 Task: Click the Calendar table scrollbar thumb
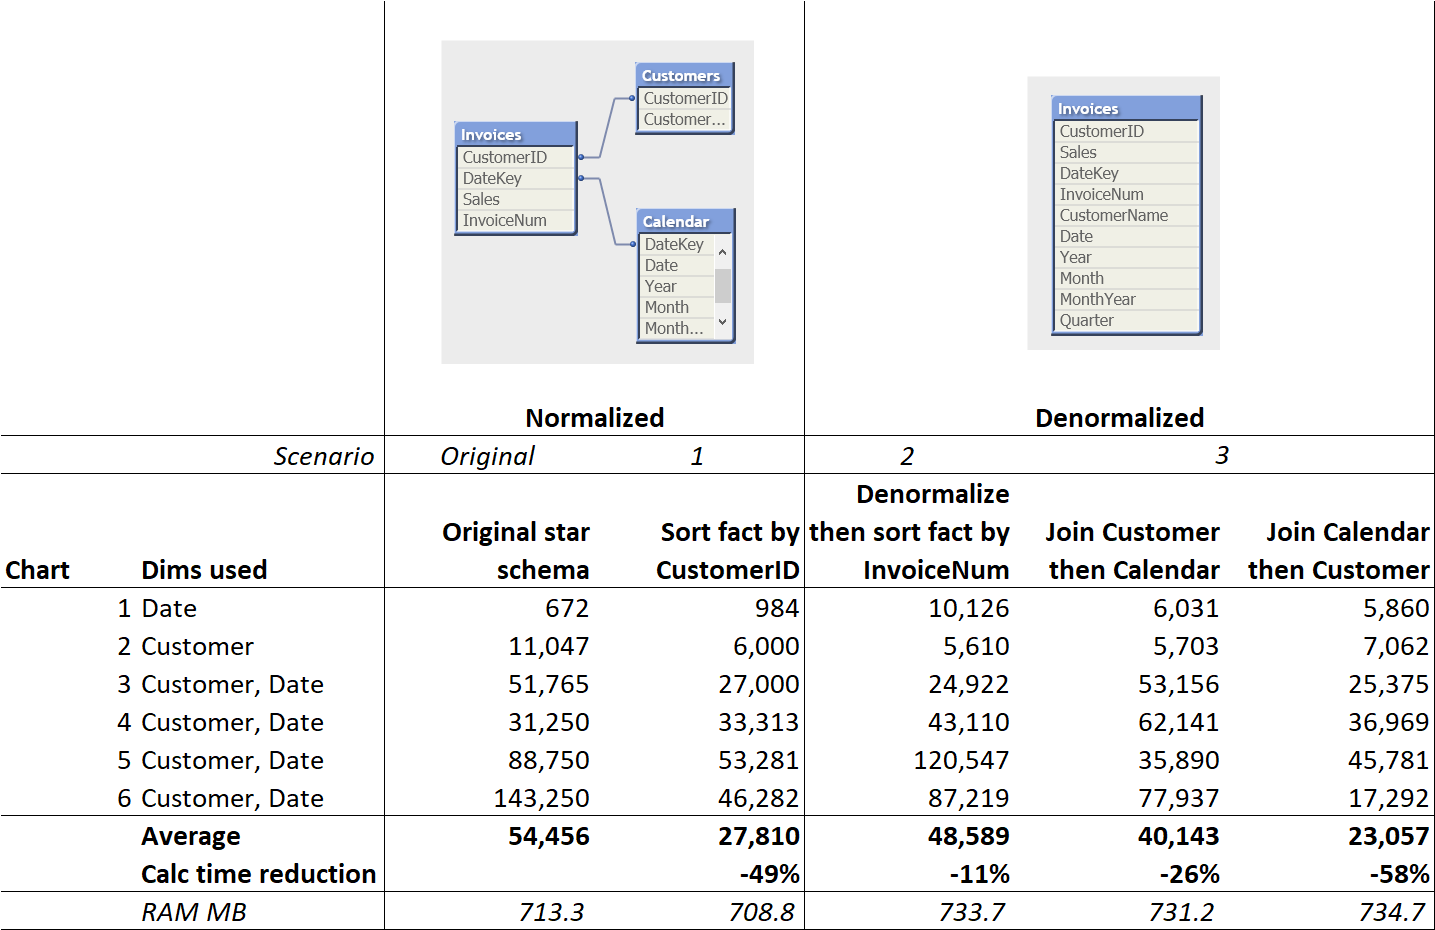(x=722, y=286)
